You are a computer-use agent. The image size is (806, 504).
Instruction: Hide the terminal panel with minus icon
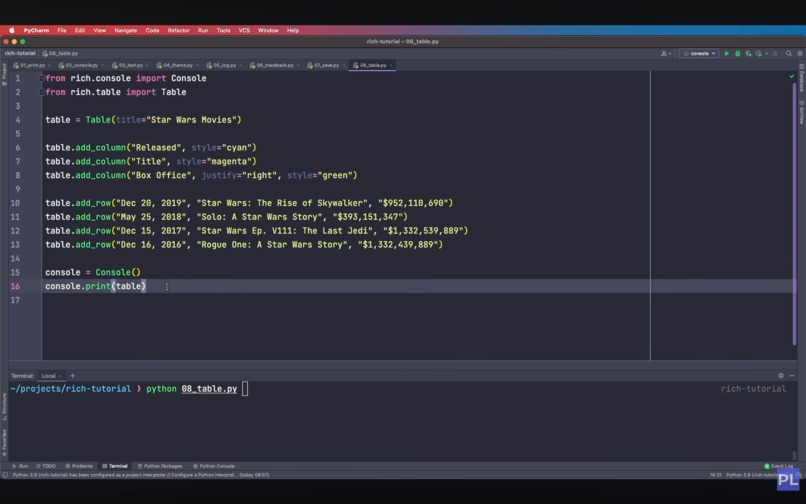pyautogui.click(x=792, y=375)
